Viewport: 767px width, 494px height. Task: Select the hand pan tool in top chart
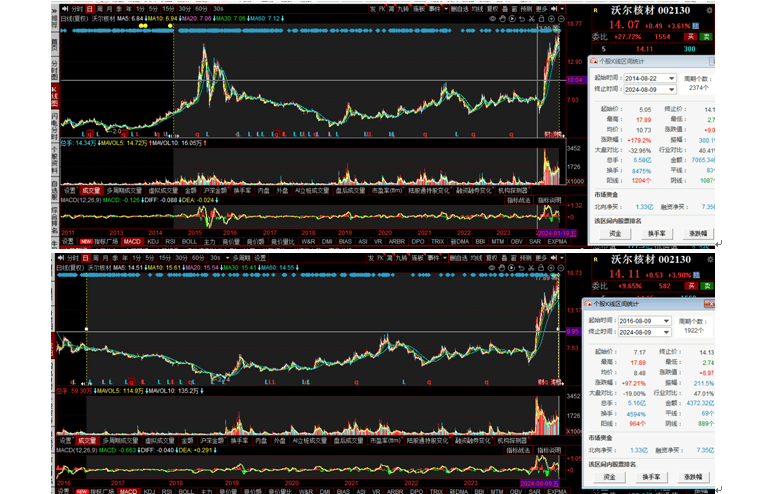(x=502, y=19)
